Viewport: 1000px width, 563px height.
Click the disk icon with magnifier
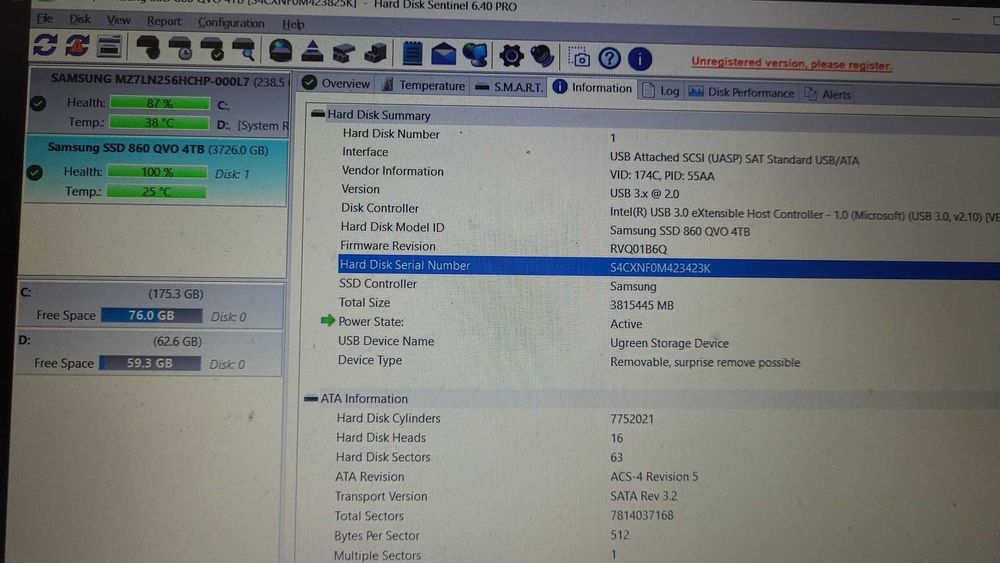tap(244, 50)
